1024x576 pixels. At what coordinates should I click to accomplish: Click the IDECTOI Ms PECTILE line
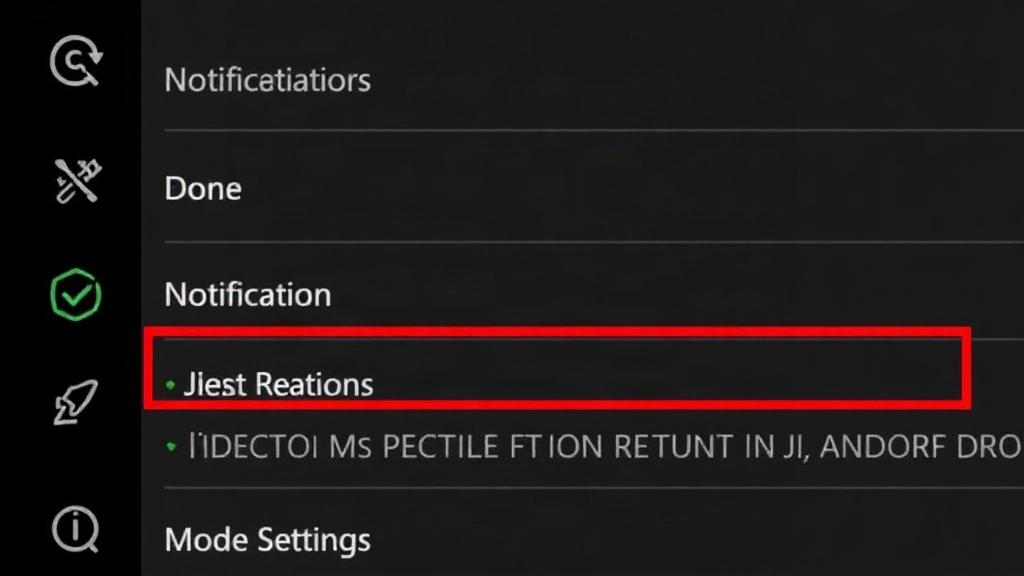pyautogui.click(x=604, y=447)
